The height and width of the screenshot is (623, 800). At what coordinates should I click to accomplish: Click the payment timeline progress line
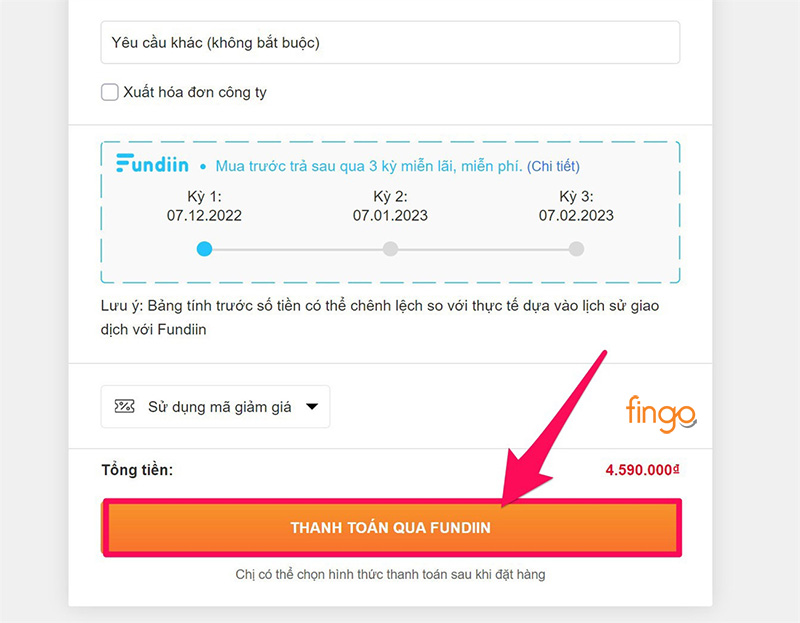pyautogui.click(x=390, y=250)
